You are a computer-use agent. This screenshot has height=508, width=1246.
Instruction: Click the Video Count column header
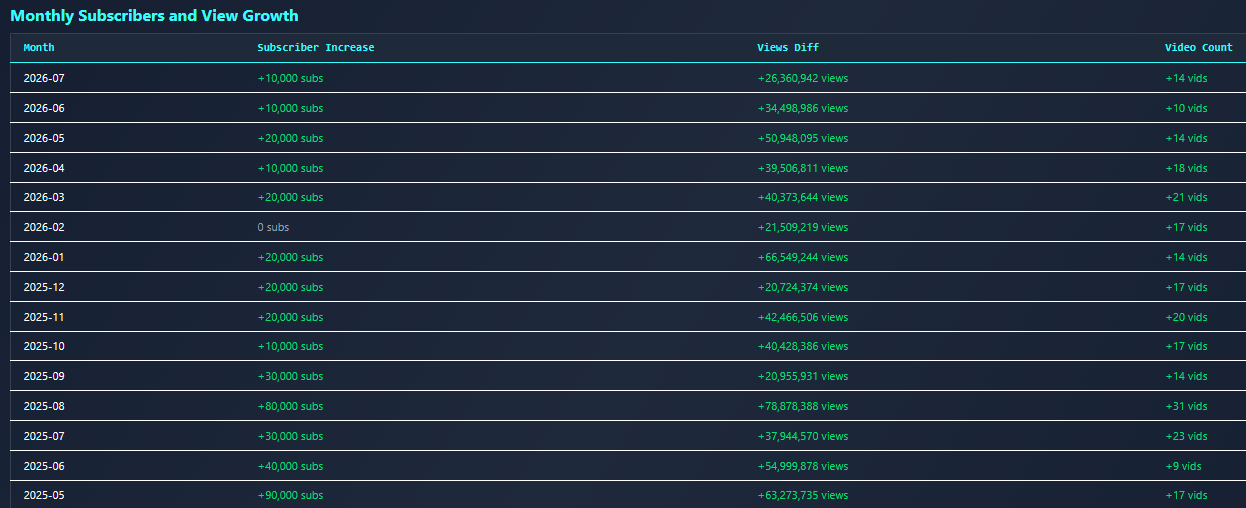[x=1199, y=48]
